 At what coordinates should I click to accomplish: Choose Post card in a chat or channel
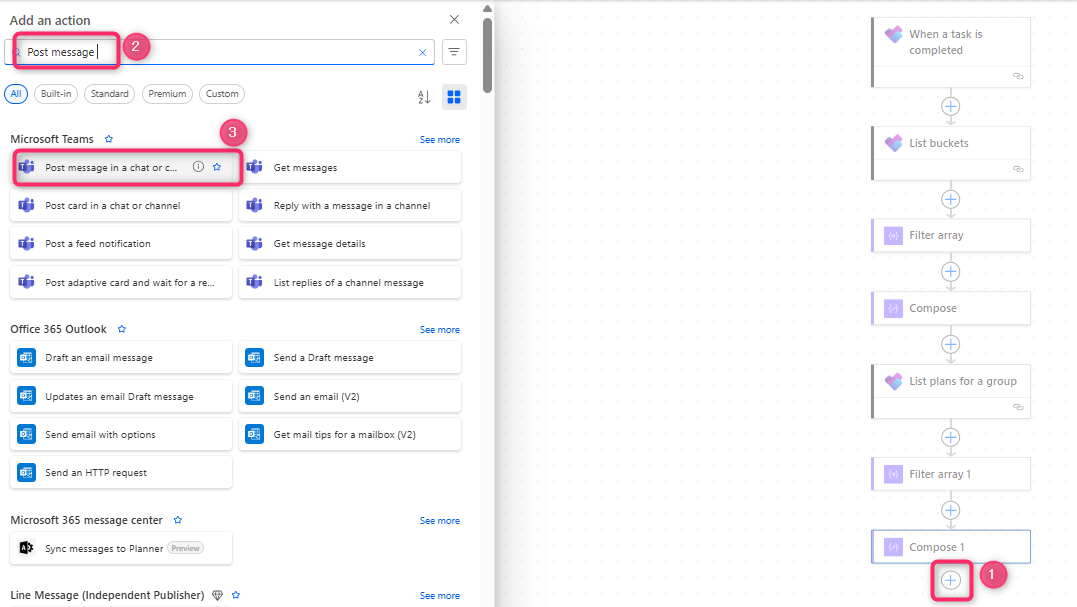121,205
